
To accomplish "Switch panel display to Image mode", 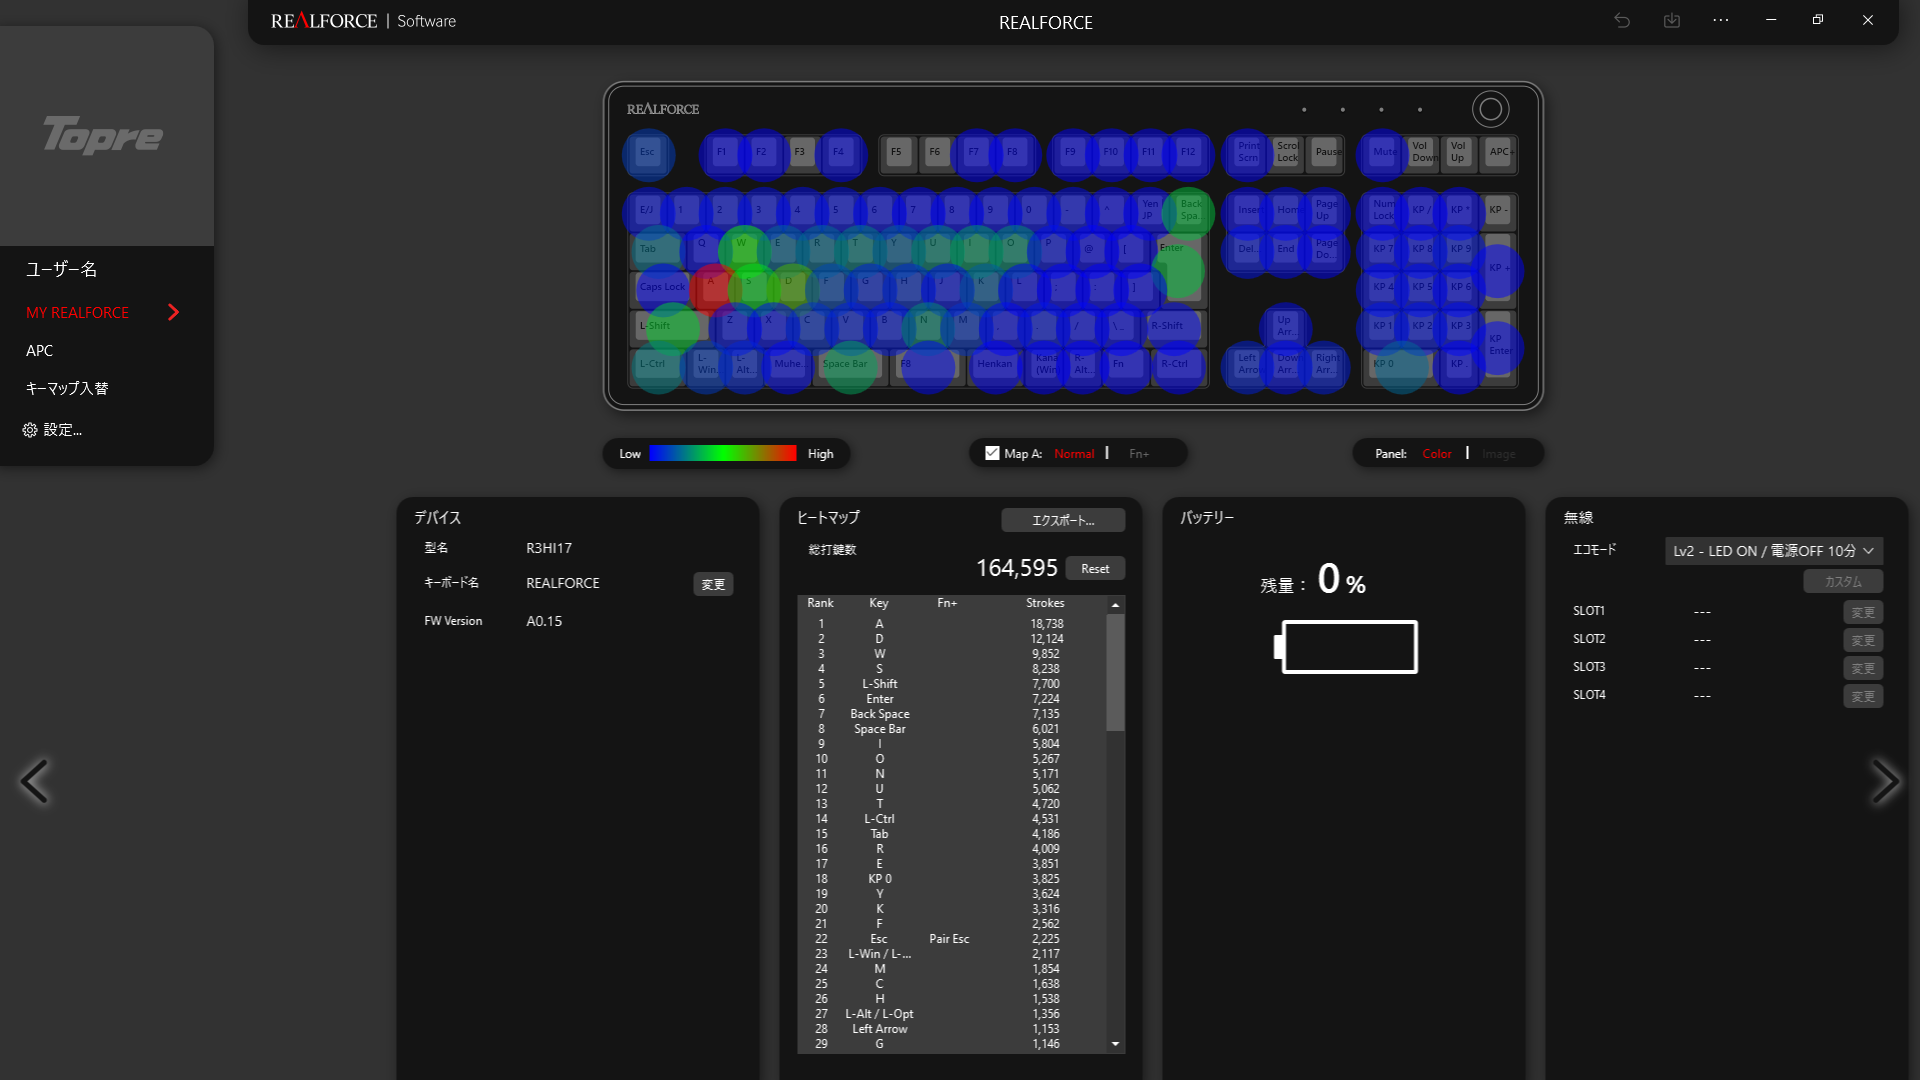I will click(x=1498, y=454).
